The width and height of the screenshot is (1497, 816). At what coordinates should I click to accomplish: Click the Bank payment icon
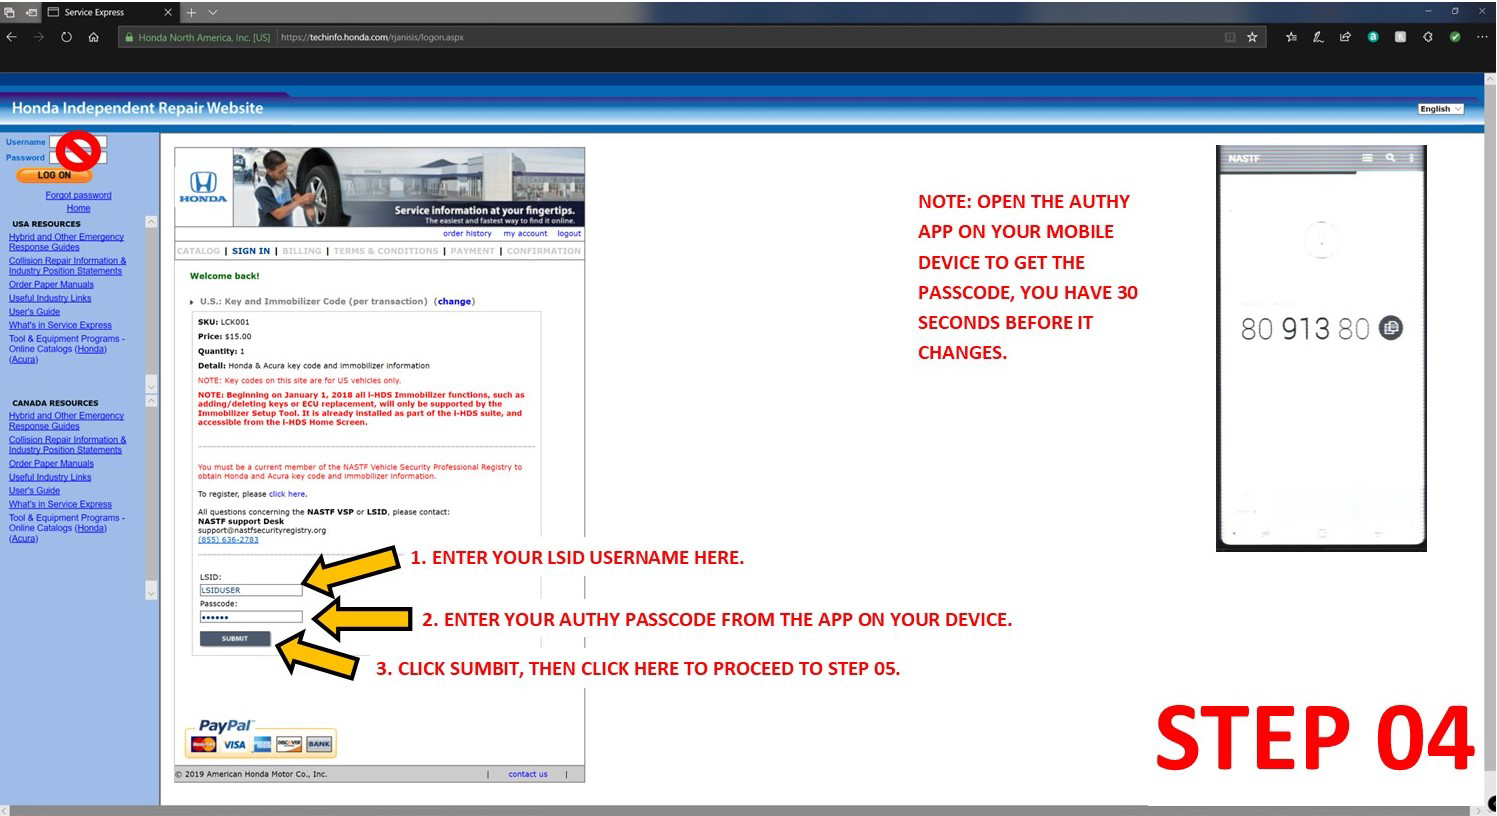(319, 744)
